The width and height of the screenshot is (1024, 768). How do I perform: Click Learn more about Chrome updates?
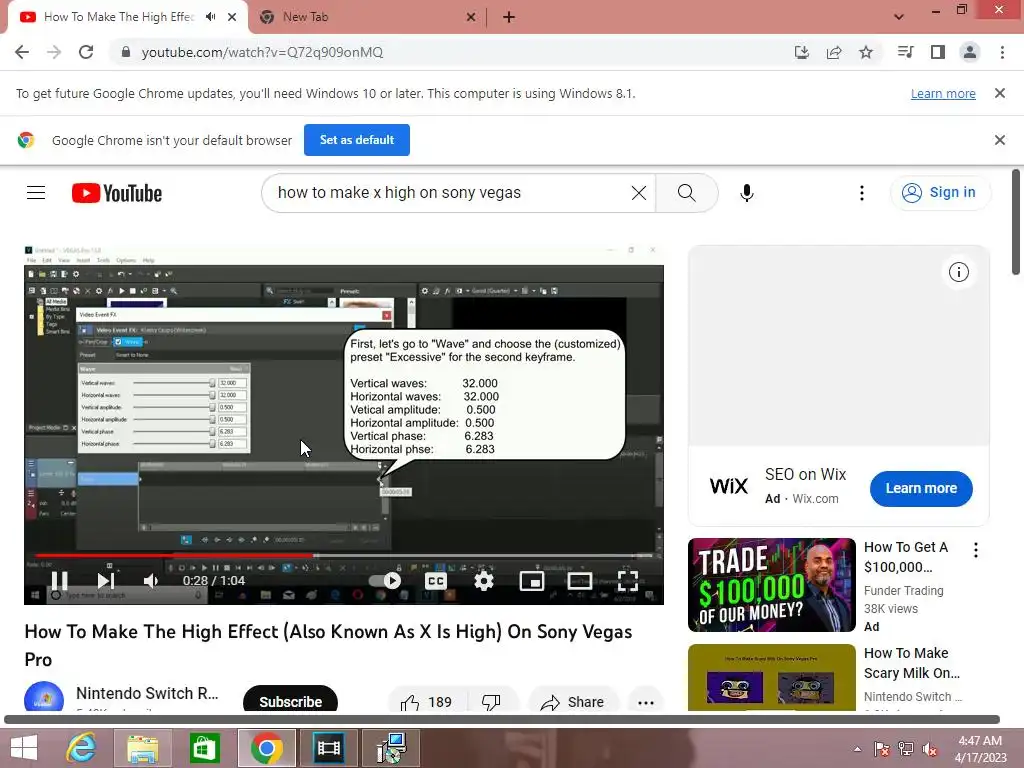point(943,93)
